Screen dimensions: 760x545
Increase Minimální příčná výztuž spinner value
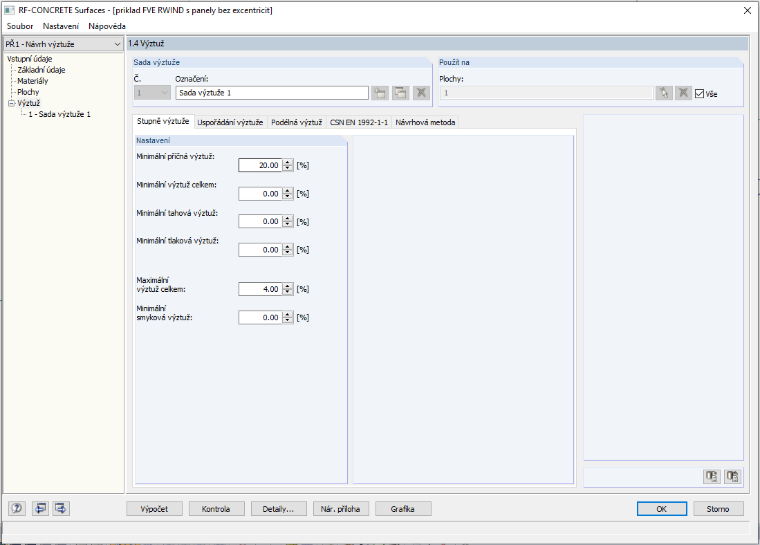288,162
